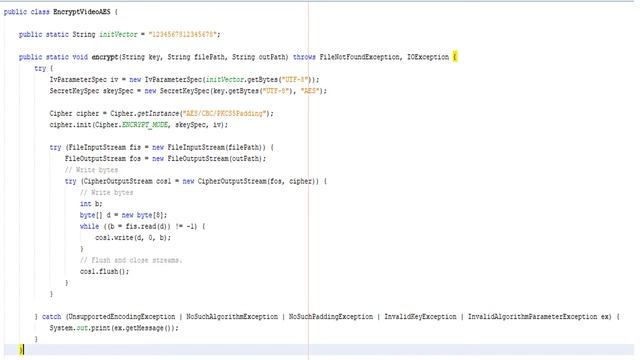Click the "SecretKeySpec skeySpec" declaration
640x360 pixels.
click(91, 91)
